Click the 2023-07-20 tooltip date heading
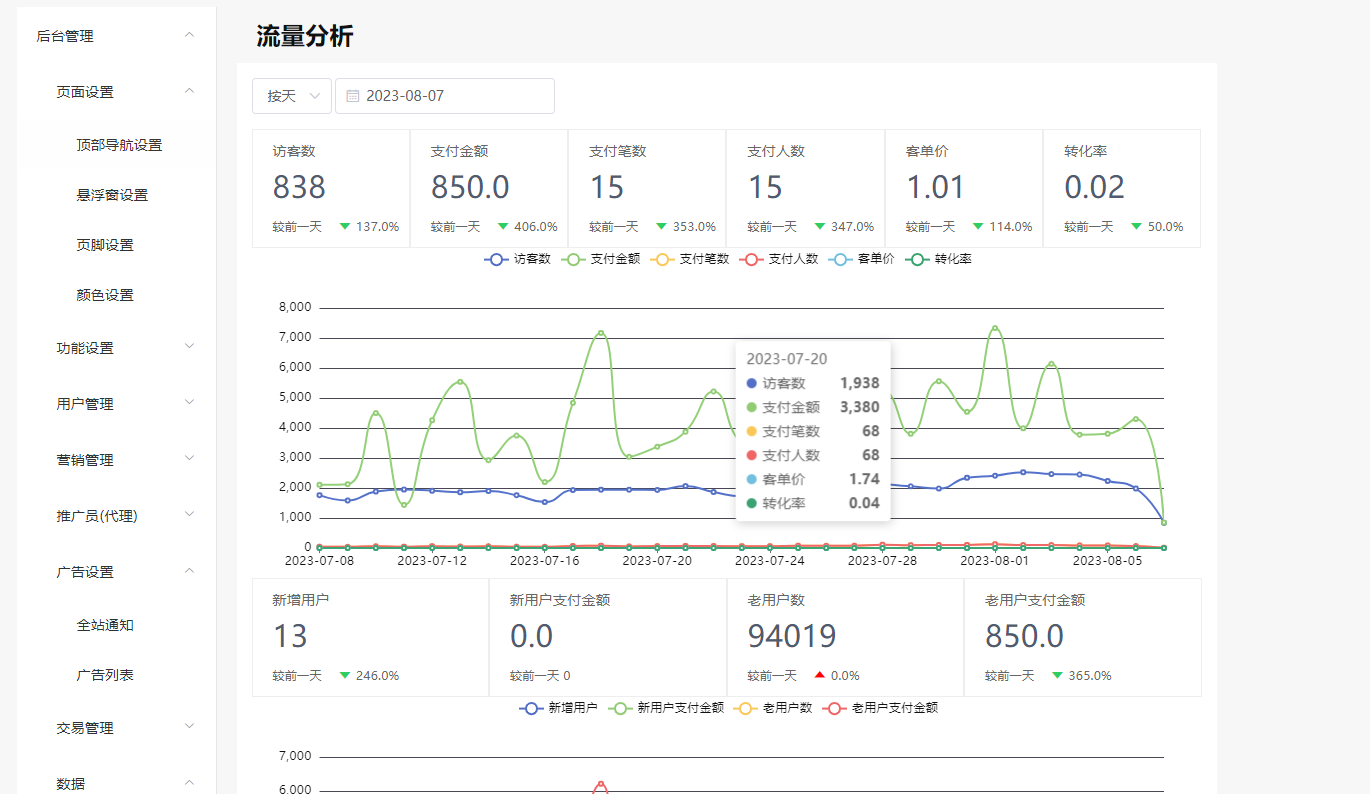The width and height of the screenshot is (1370, 794). pos(787,359)
